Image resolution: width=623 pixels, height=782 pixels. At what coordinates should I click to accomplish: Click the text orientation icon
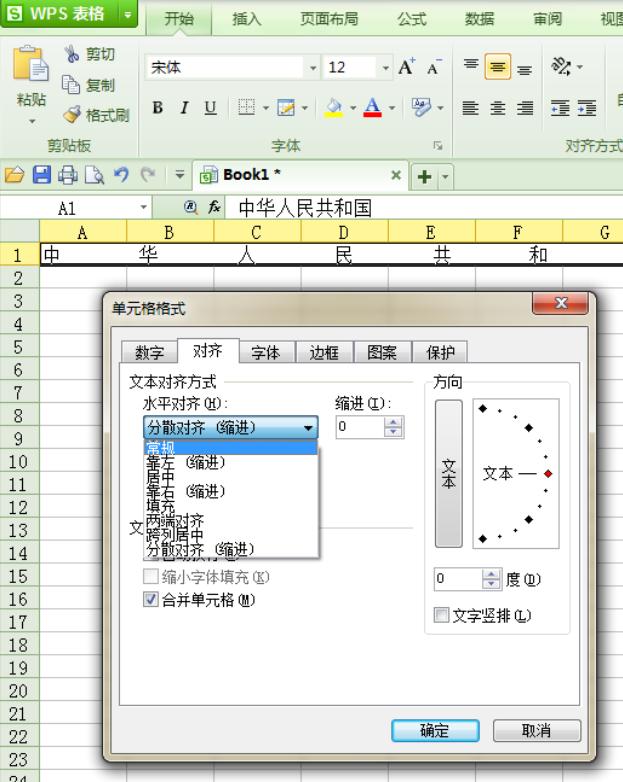[x=561, y=66]
